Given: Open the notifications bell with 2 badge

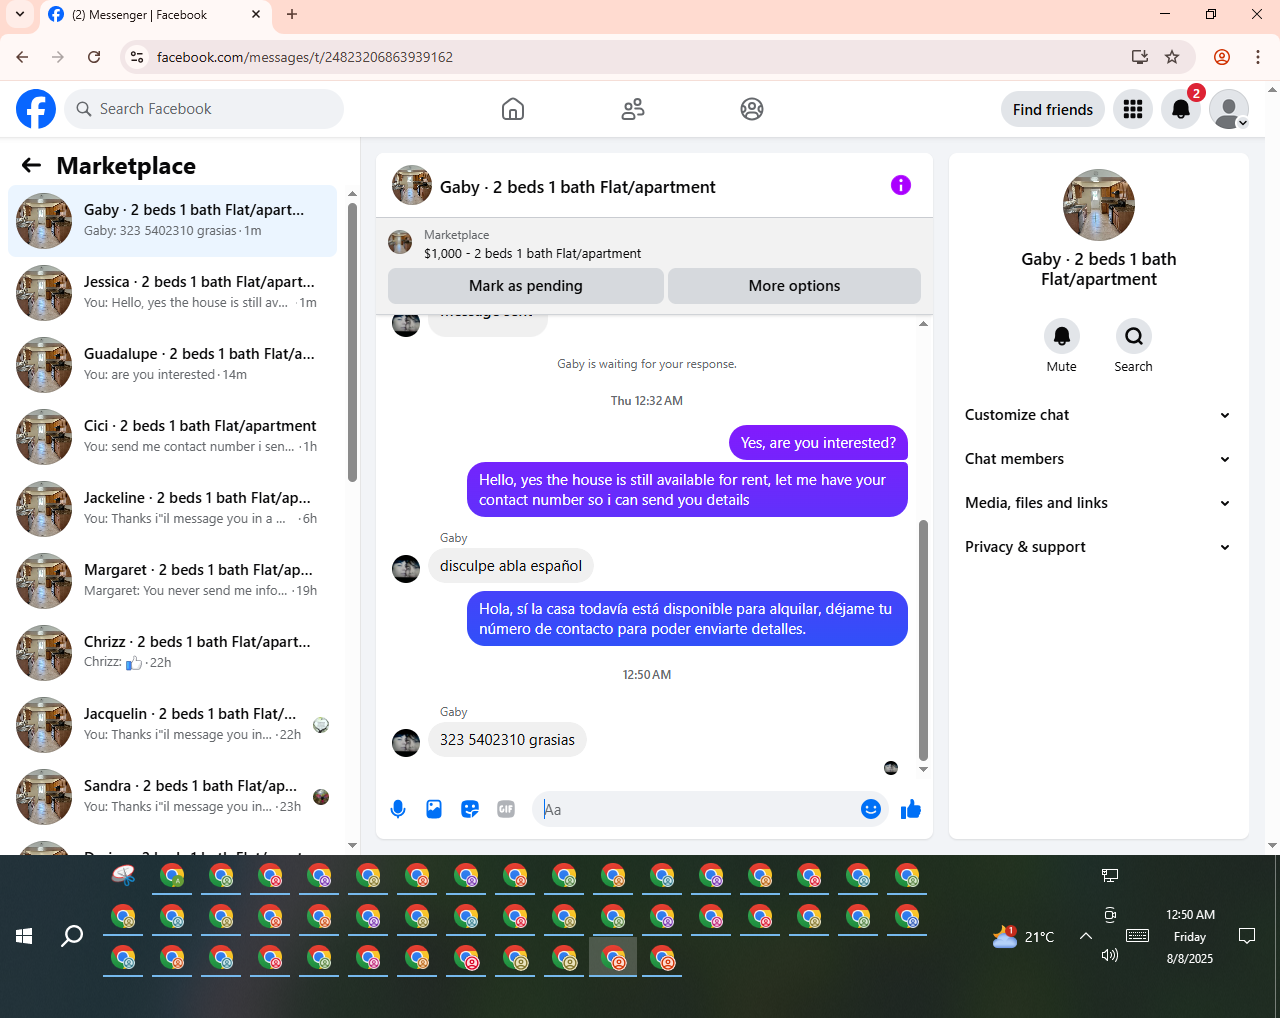Looking at the screenshot, I should tap(1181, 109).
